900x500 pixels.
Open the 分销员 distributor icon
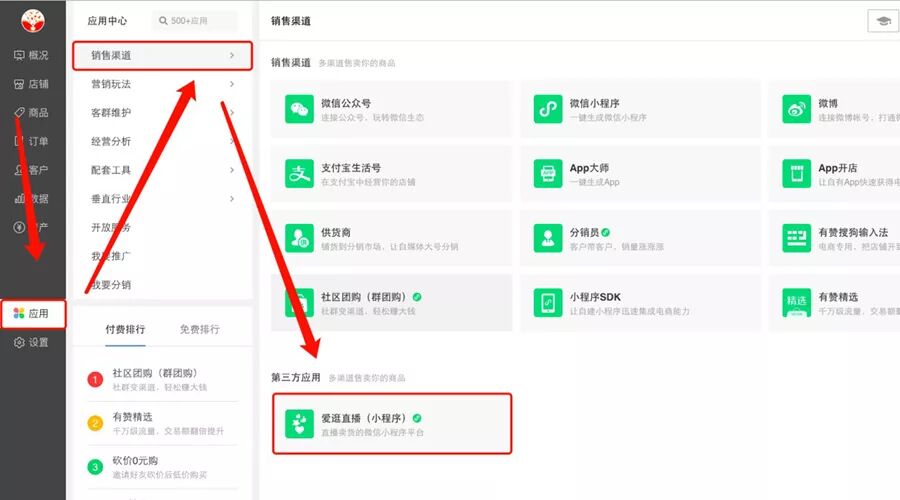pyautogui.click(x=548, y=238)
